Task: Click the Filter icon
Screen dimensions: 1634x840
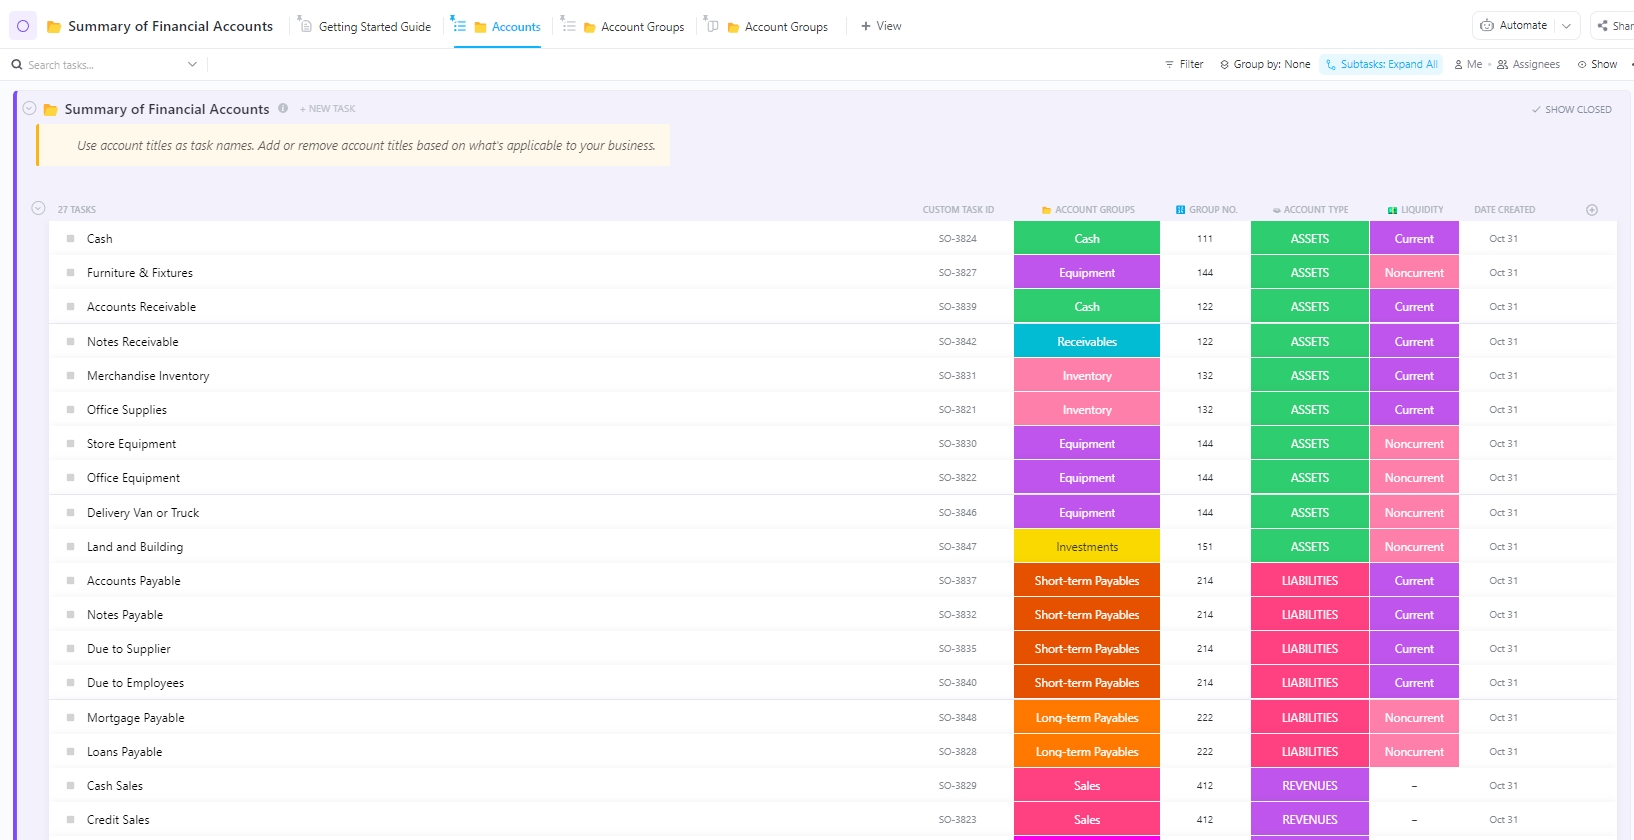Action: click(1169, 64)
